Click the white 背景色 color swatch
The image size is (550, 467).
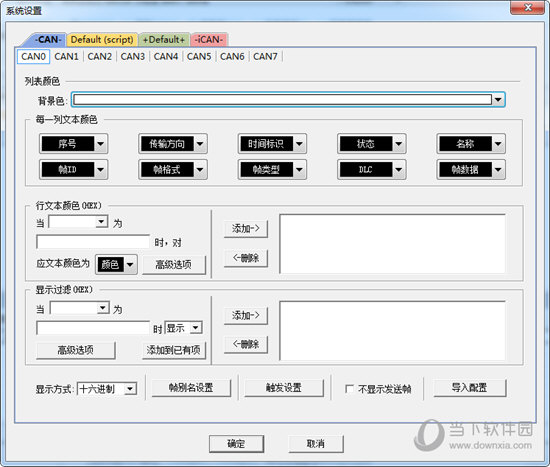click(x=282, y=100)
